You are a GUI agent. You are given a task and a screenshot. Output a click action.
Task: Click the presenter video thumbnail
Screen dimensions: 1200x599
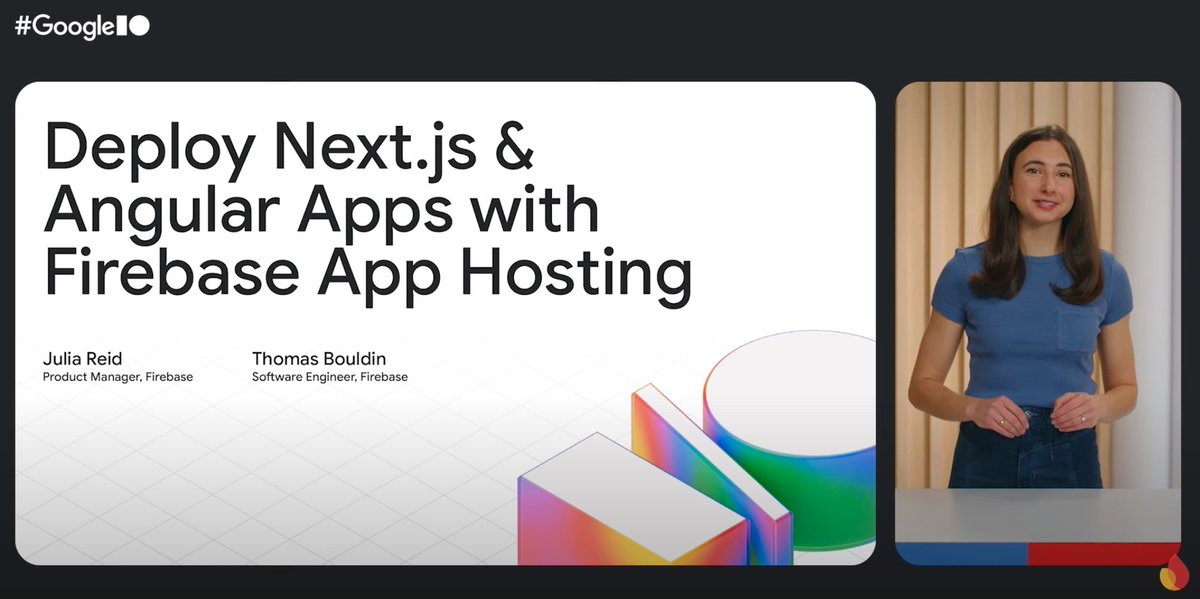[1038, 323]
